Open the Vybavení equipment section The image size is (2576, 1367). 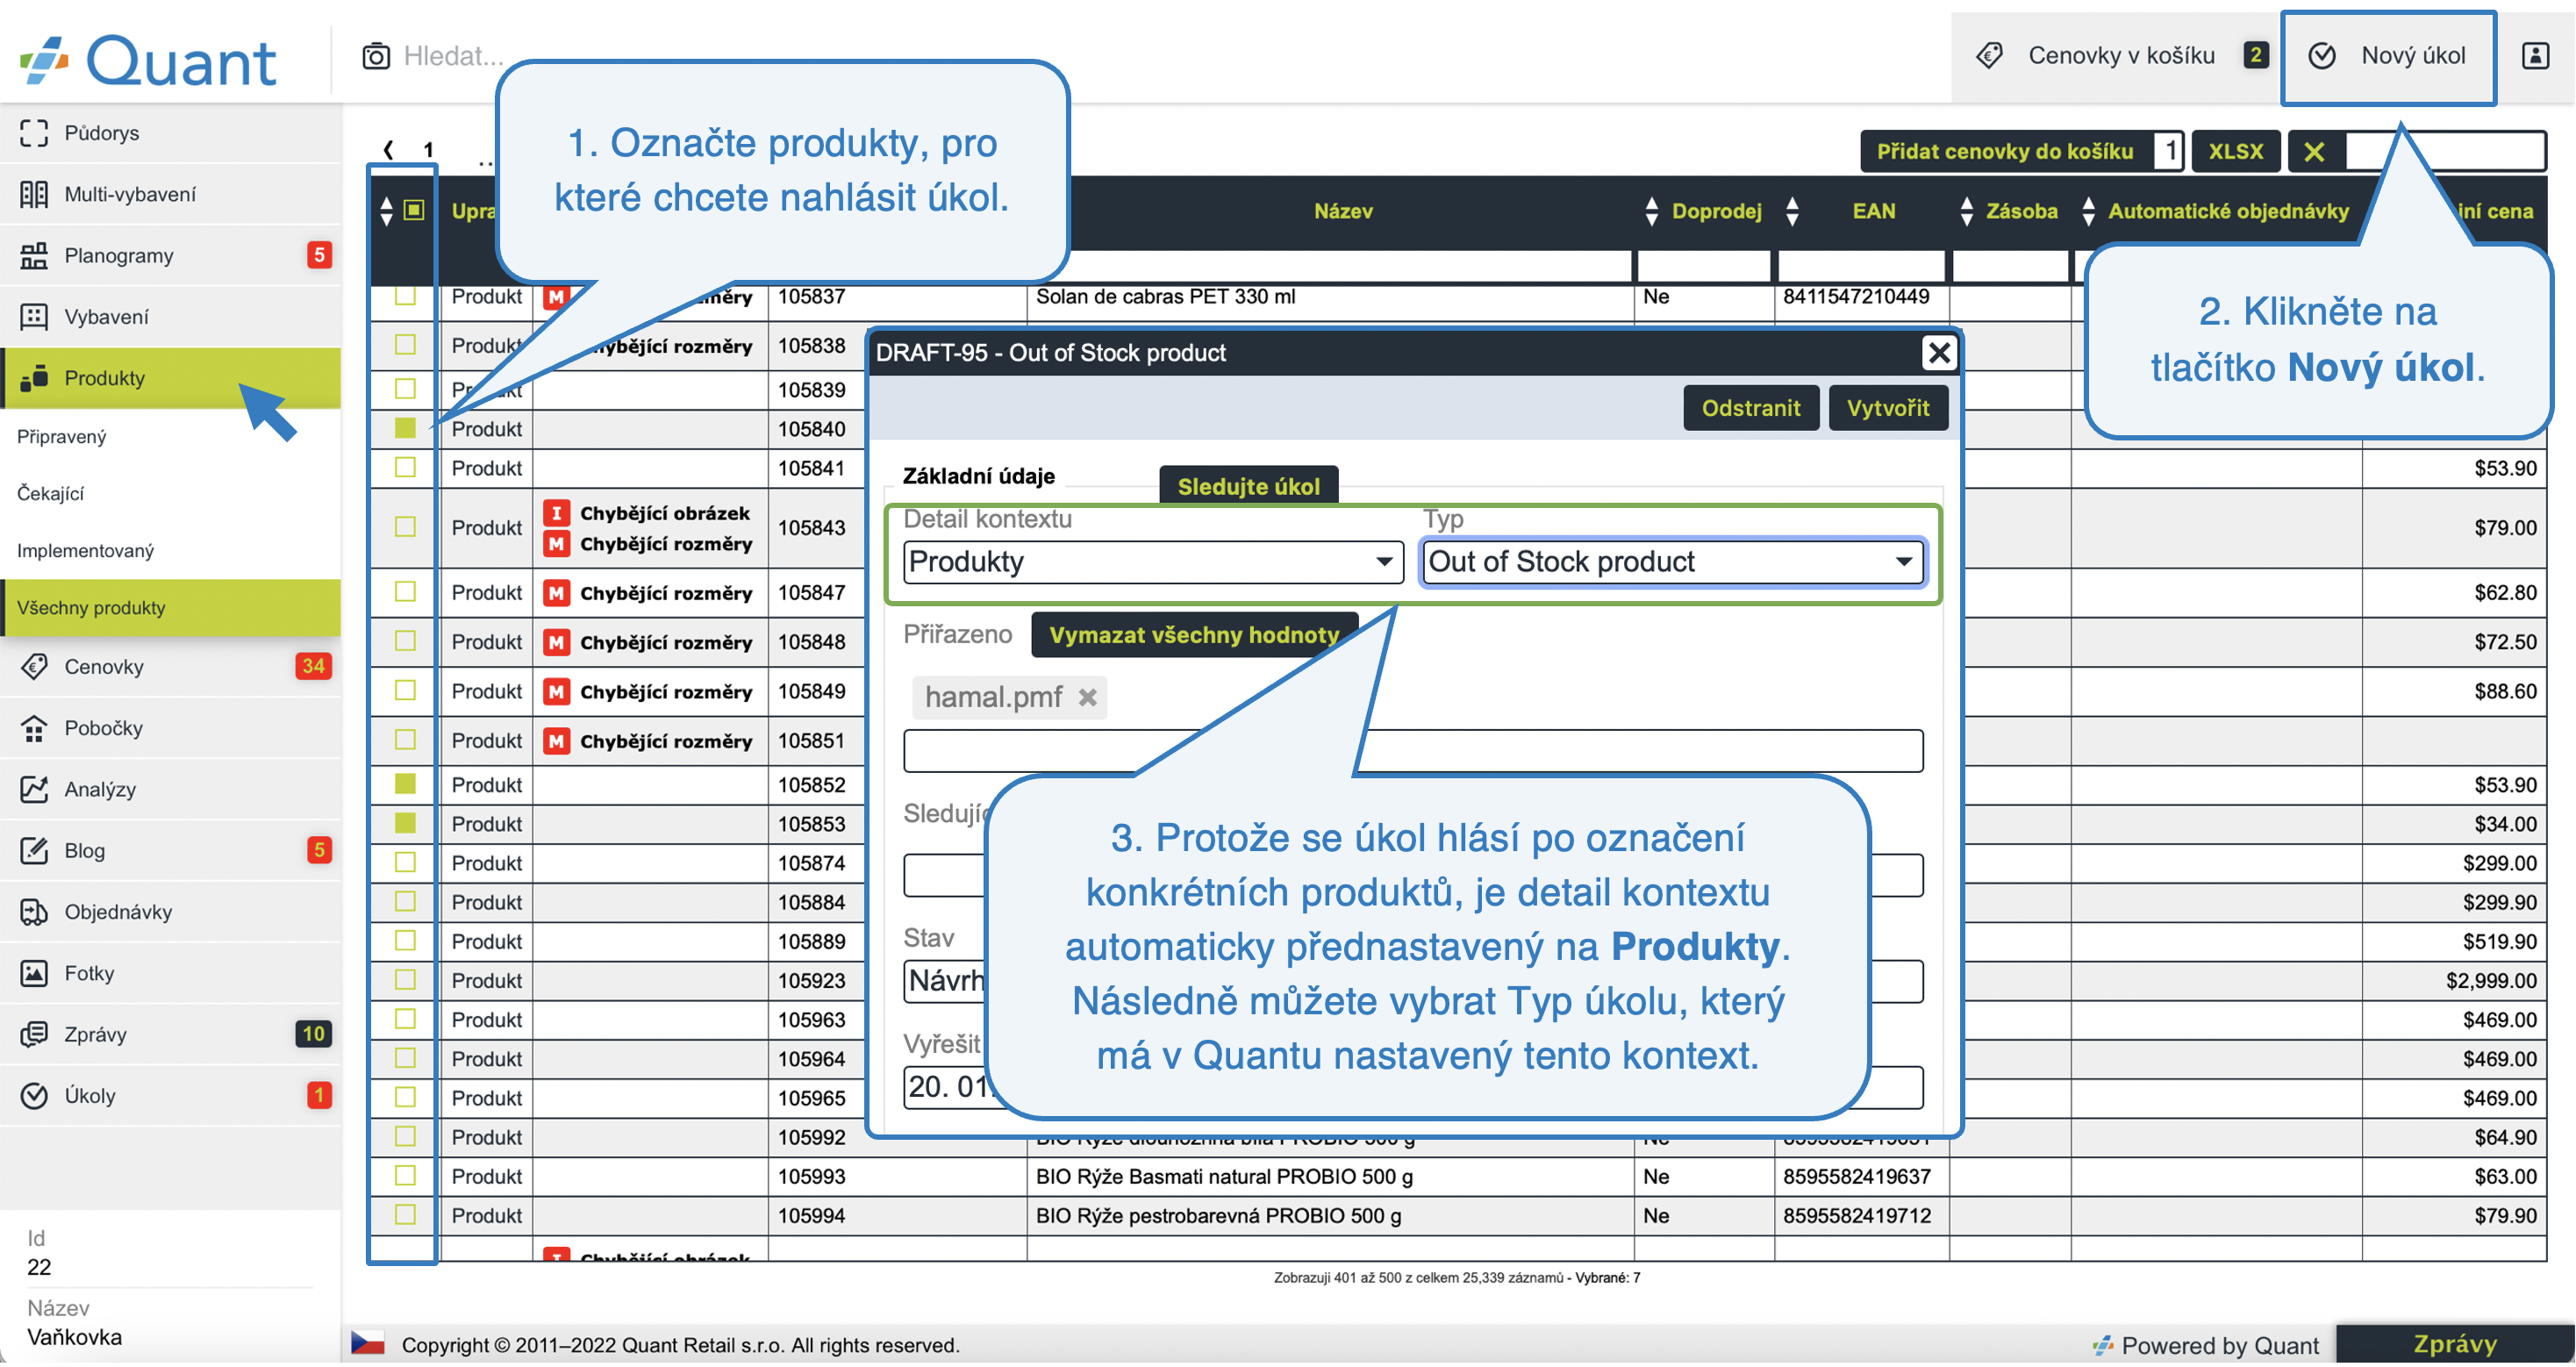pos(170,317)
